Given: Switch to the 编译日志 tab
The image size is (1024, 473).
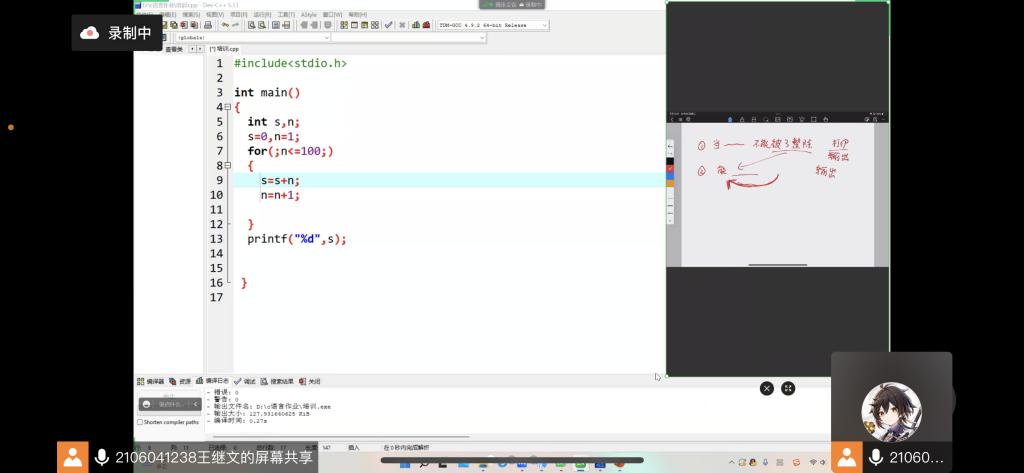Looking at the screenshot, I should click(x=214, y=381).
